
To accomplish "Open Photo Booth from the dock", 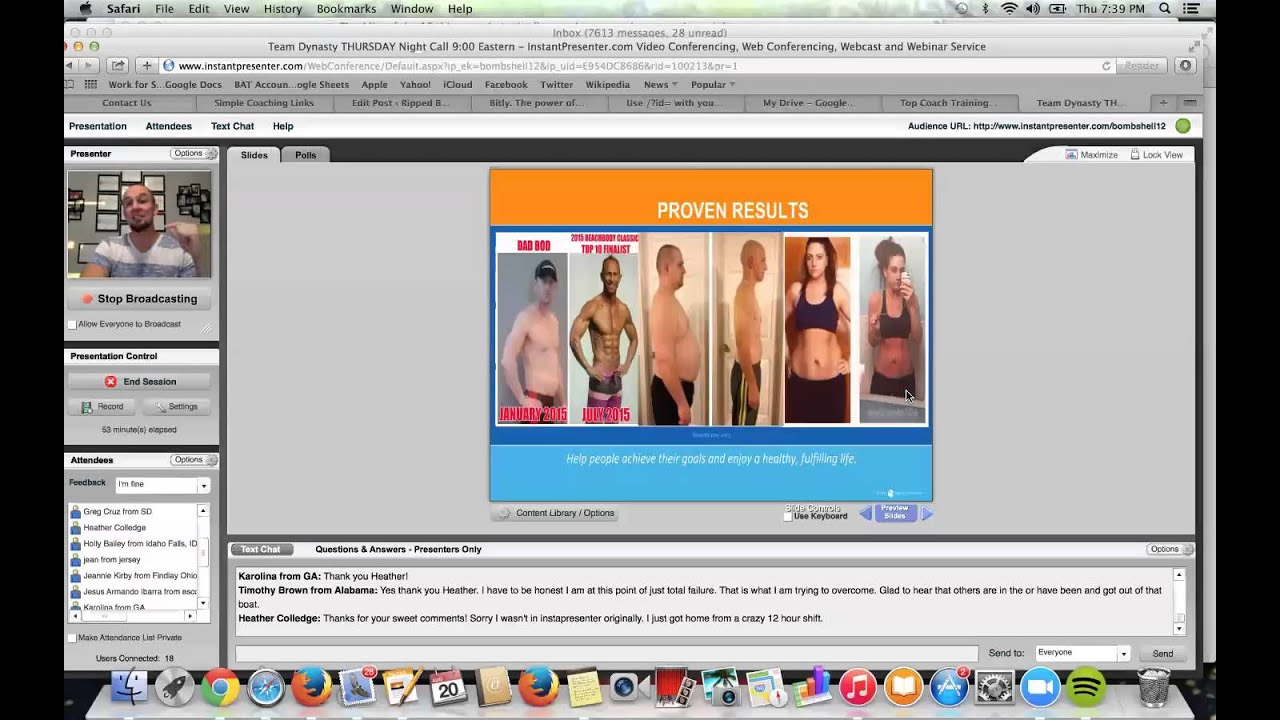I will click(675, 688).
